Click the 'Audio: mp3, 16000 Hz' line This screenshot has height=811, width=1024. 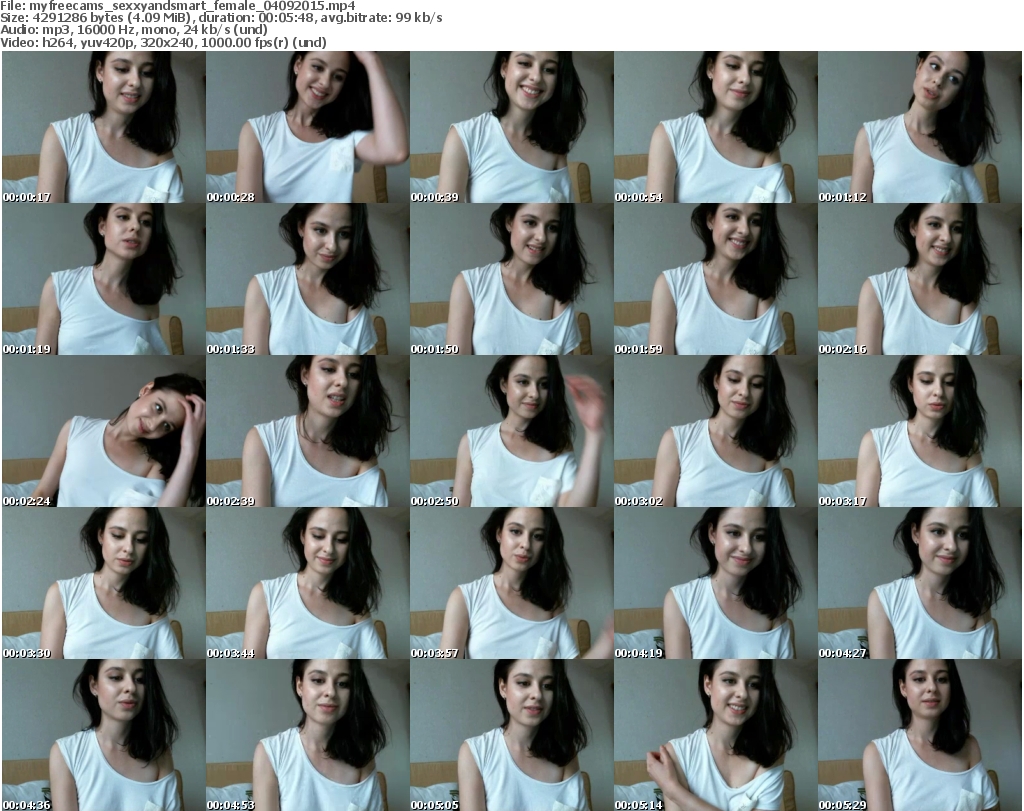click(134, 30)
